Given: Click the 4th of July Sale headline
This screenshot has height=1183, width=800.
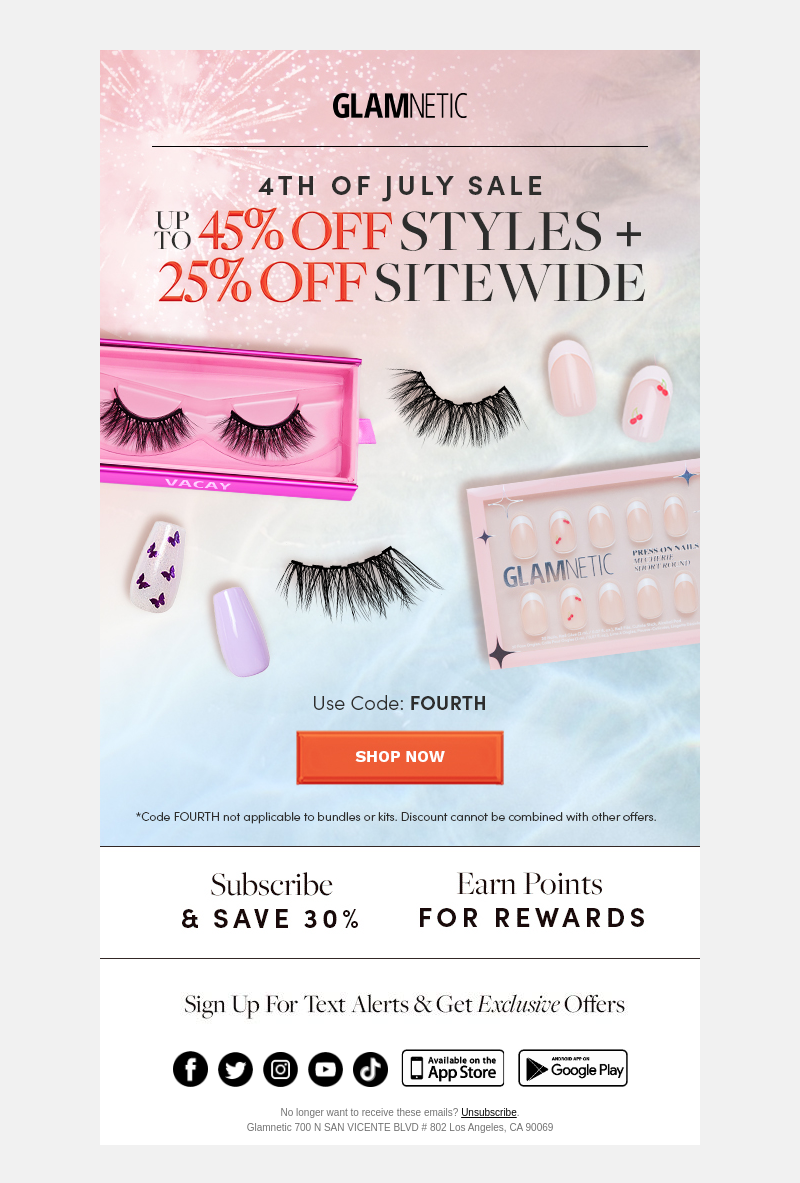Looking at the screenshot, I should point(401,186).
